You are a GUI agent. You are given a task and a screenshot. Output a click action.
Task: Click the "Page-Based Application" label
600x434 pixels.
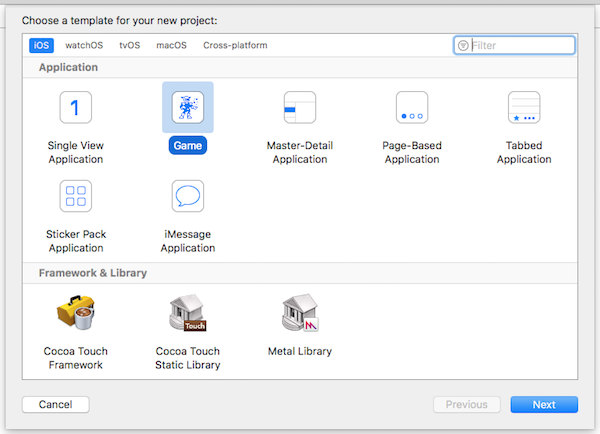click(x=412, y=152)
